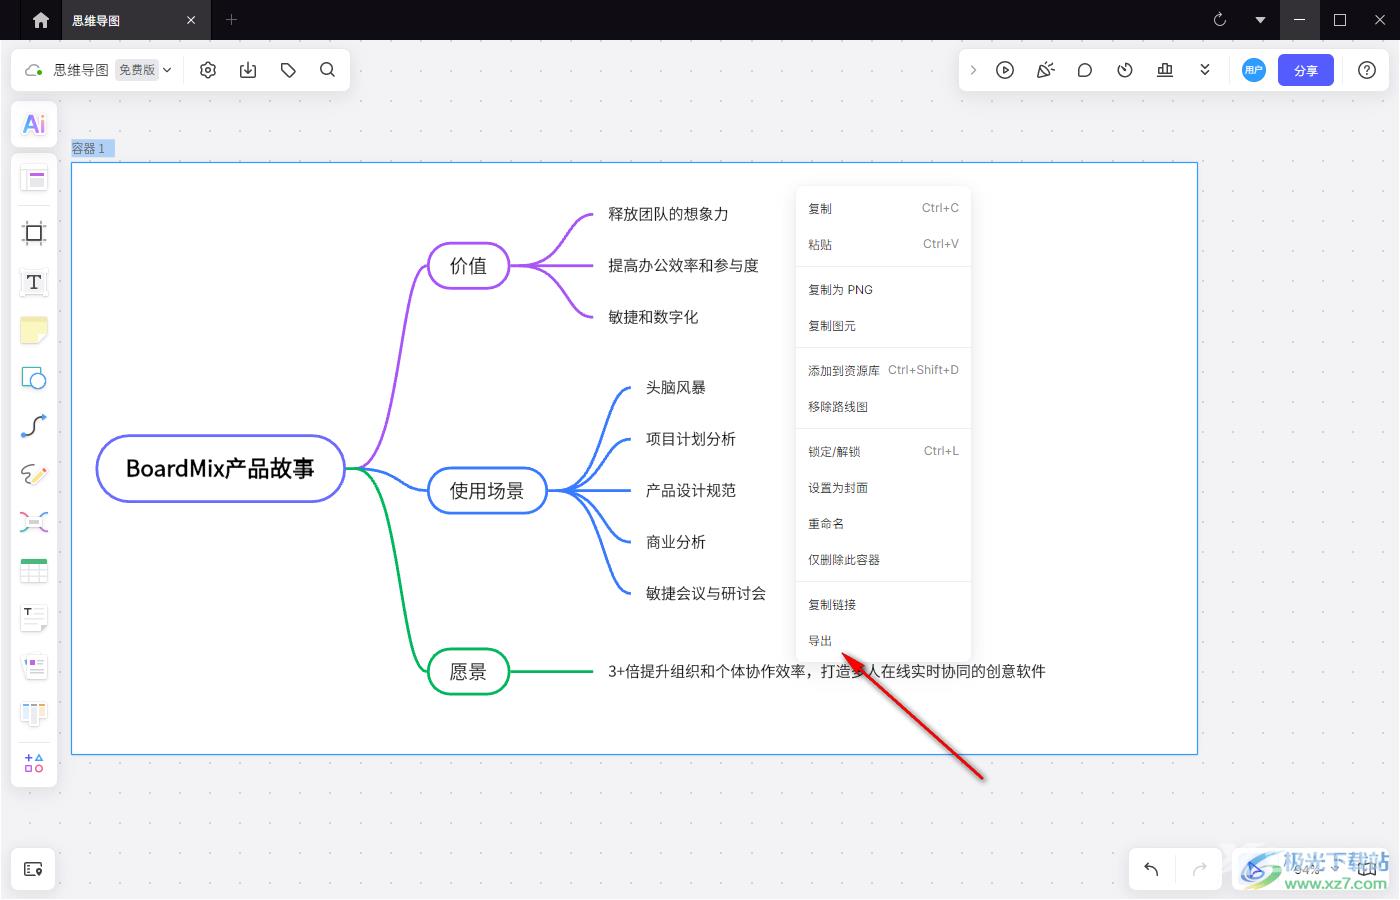Open the document text card tool
Viewport: 1400px width, 900px height.
pos(34,618)
